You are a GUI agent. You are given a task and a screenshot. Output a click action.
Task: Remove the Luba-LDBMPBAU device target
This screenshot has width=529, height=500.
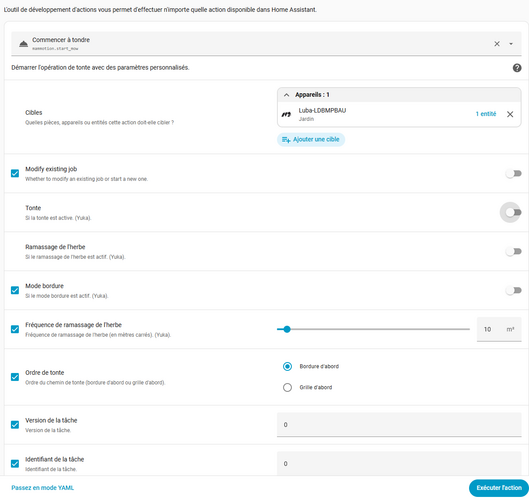click(510, 114)
